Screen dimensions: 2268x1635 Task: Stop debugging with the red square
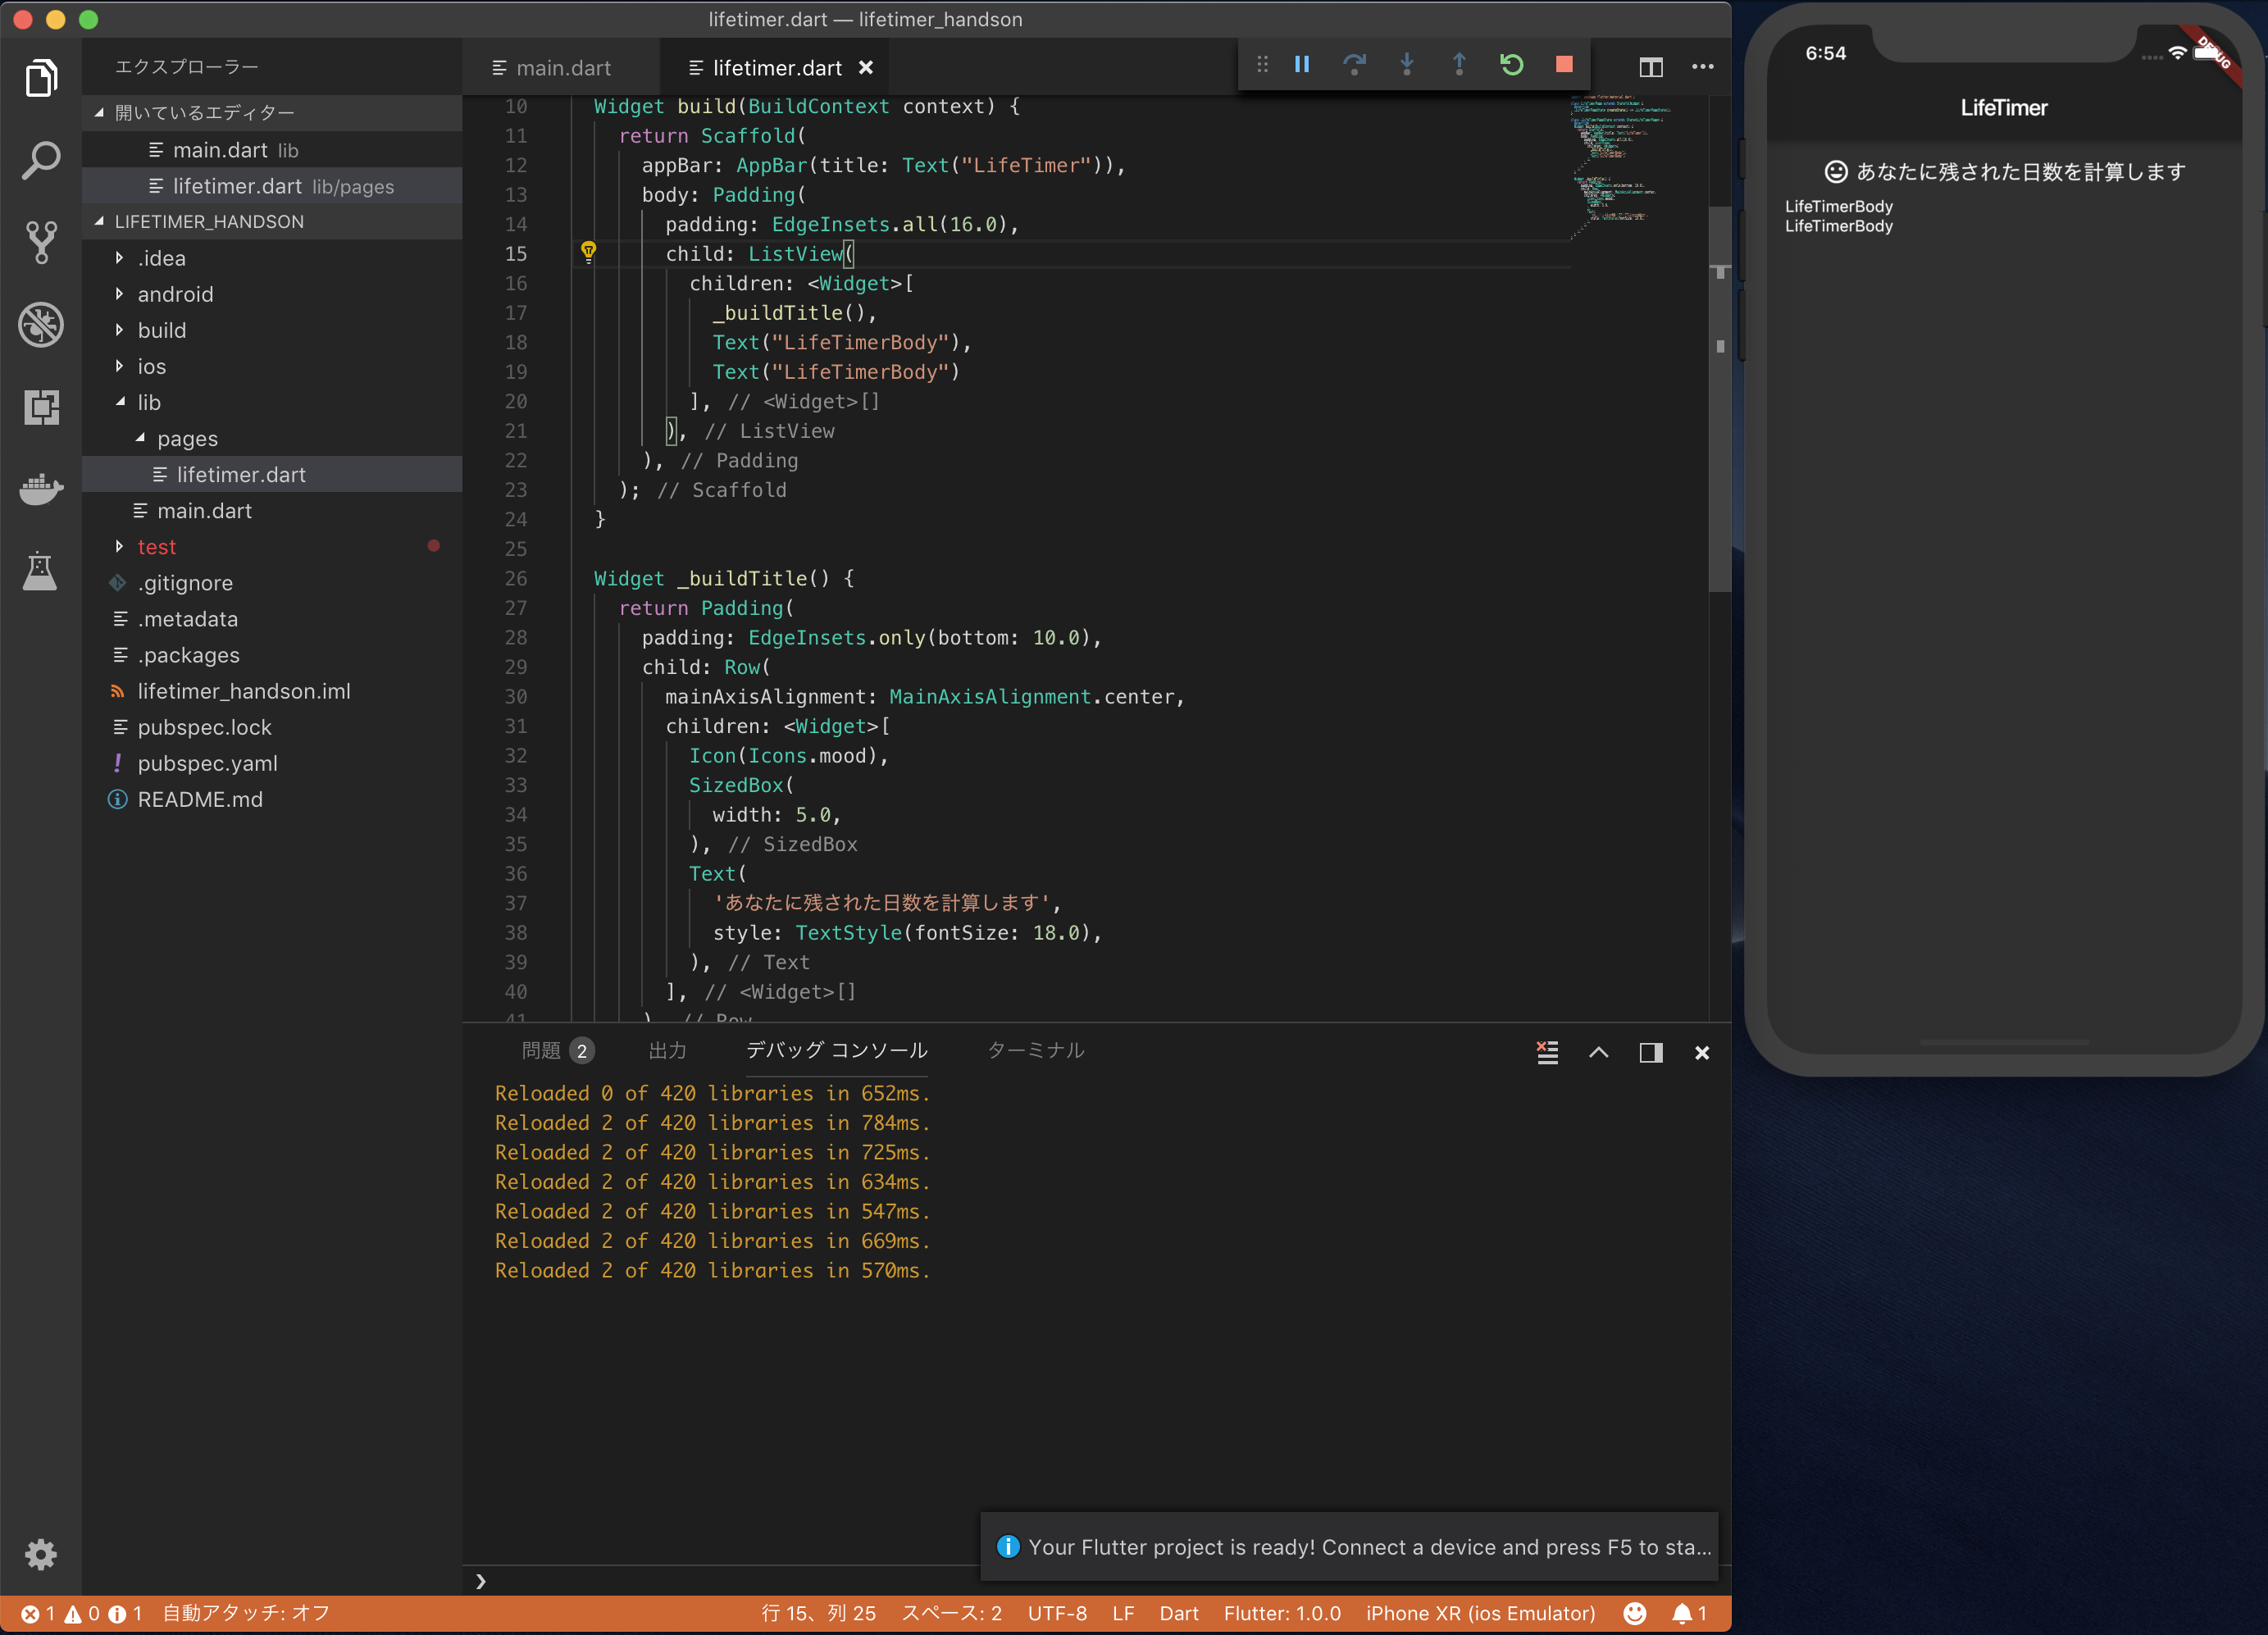pos(1565,65)
